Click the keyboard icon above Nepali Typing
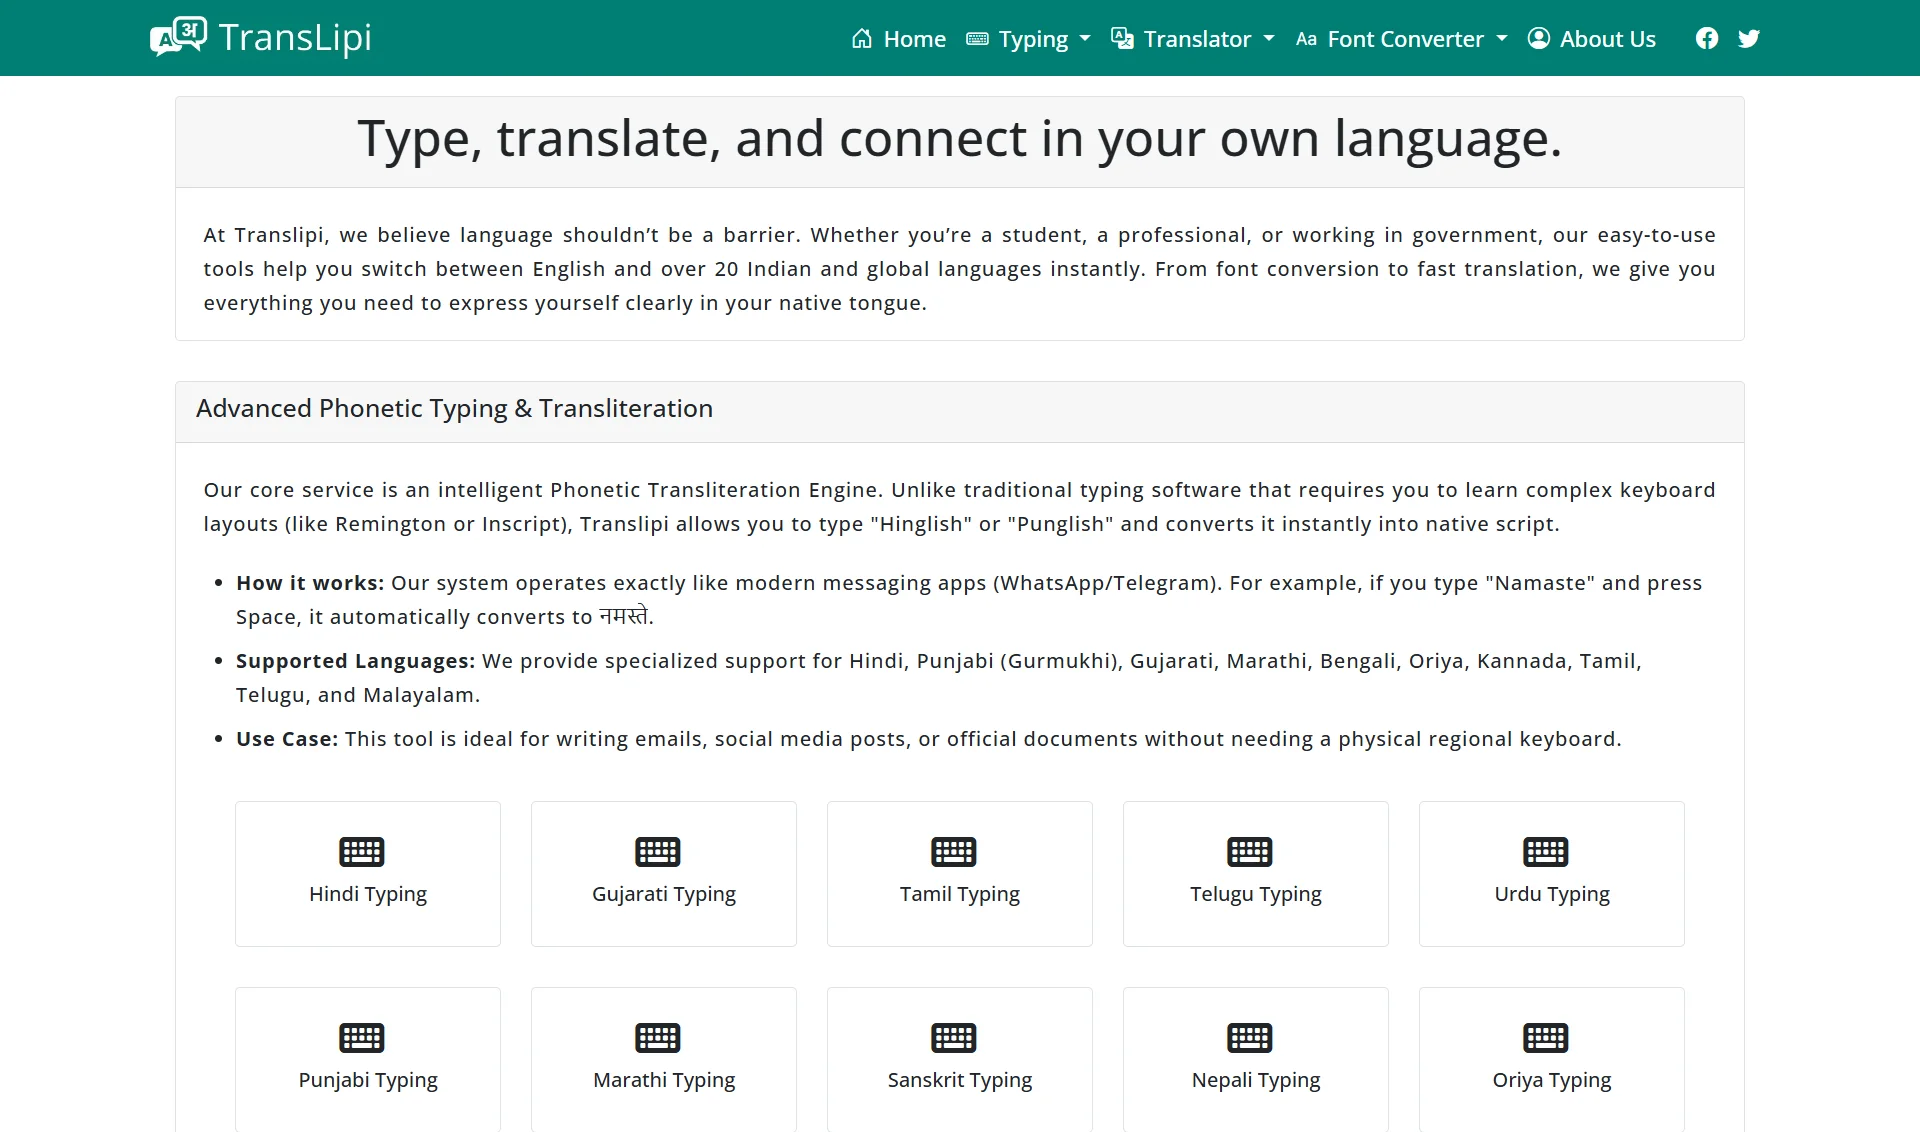This screenshot has height=1132, width=1920. (x=1249, y=1038)
